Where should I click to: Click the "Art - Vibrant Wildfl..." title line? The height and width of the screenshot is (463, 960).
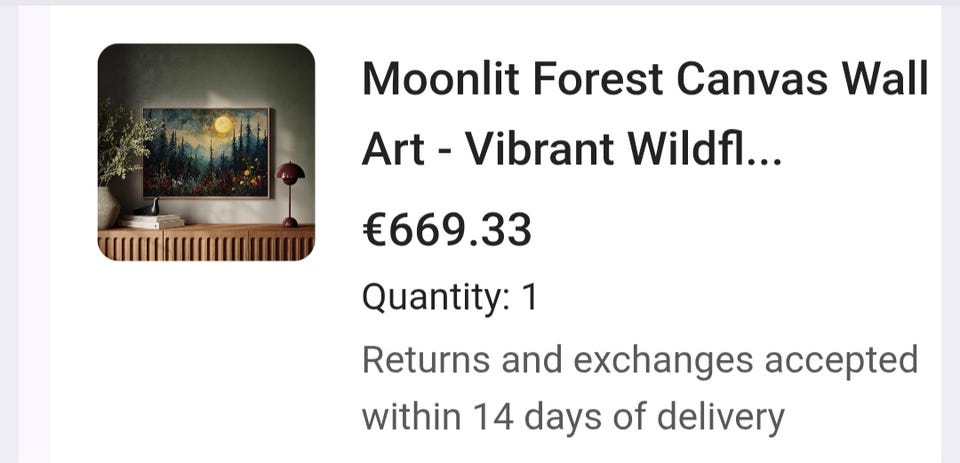pos(572,150)
